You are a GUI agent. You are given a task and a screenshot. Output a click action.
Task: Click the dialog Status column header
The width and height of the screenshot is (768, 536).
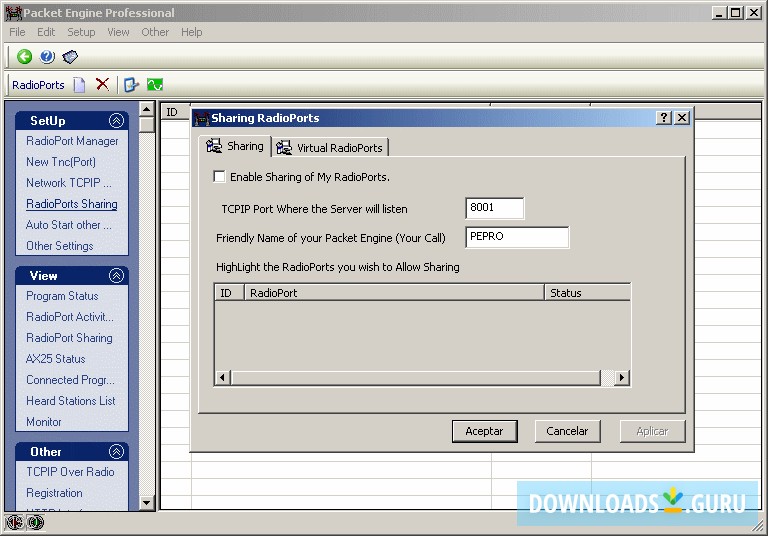(x=587, y=292)
